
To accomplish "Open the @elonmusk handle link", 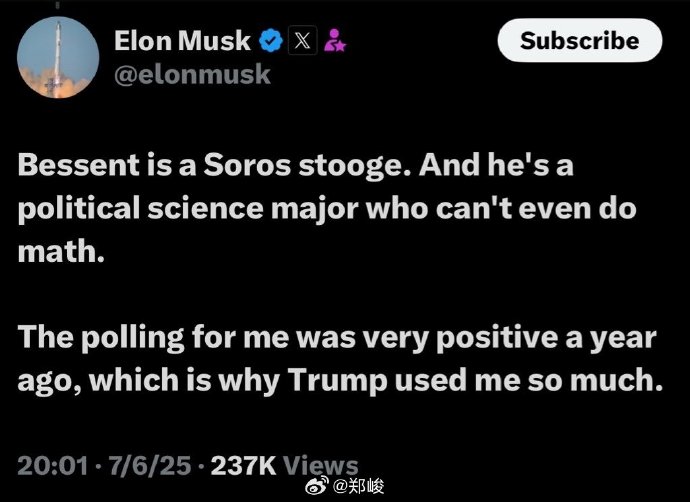I will (x=192, y=74).
